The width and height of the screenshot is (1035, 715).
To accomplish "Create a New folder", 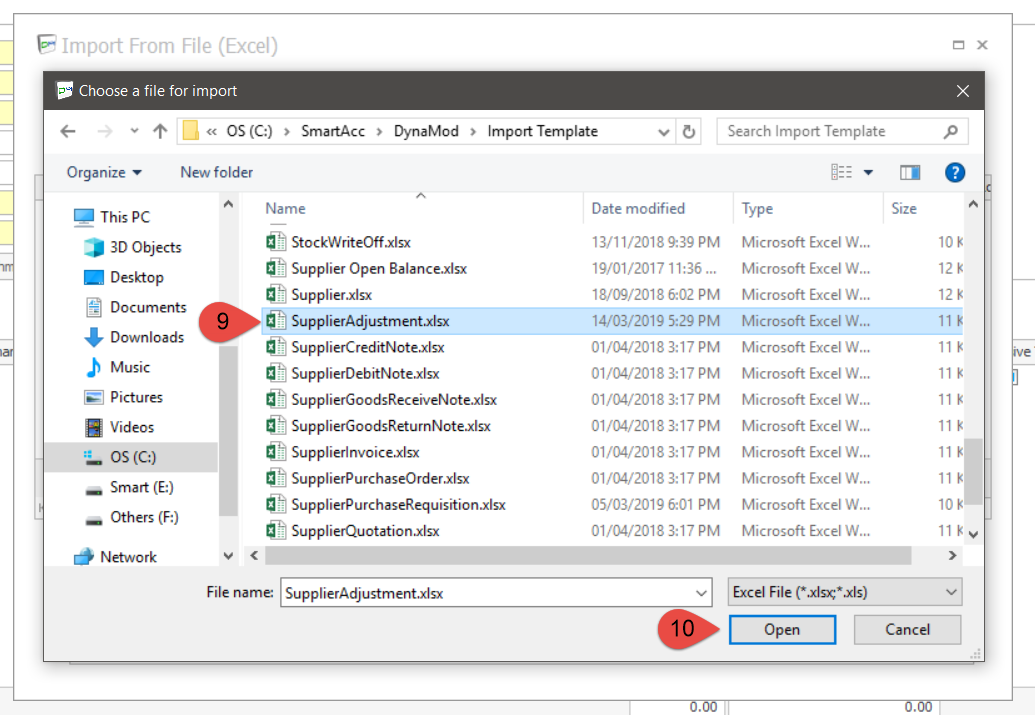I will (x=217, y=172).
